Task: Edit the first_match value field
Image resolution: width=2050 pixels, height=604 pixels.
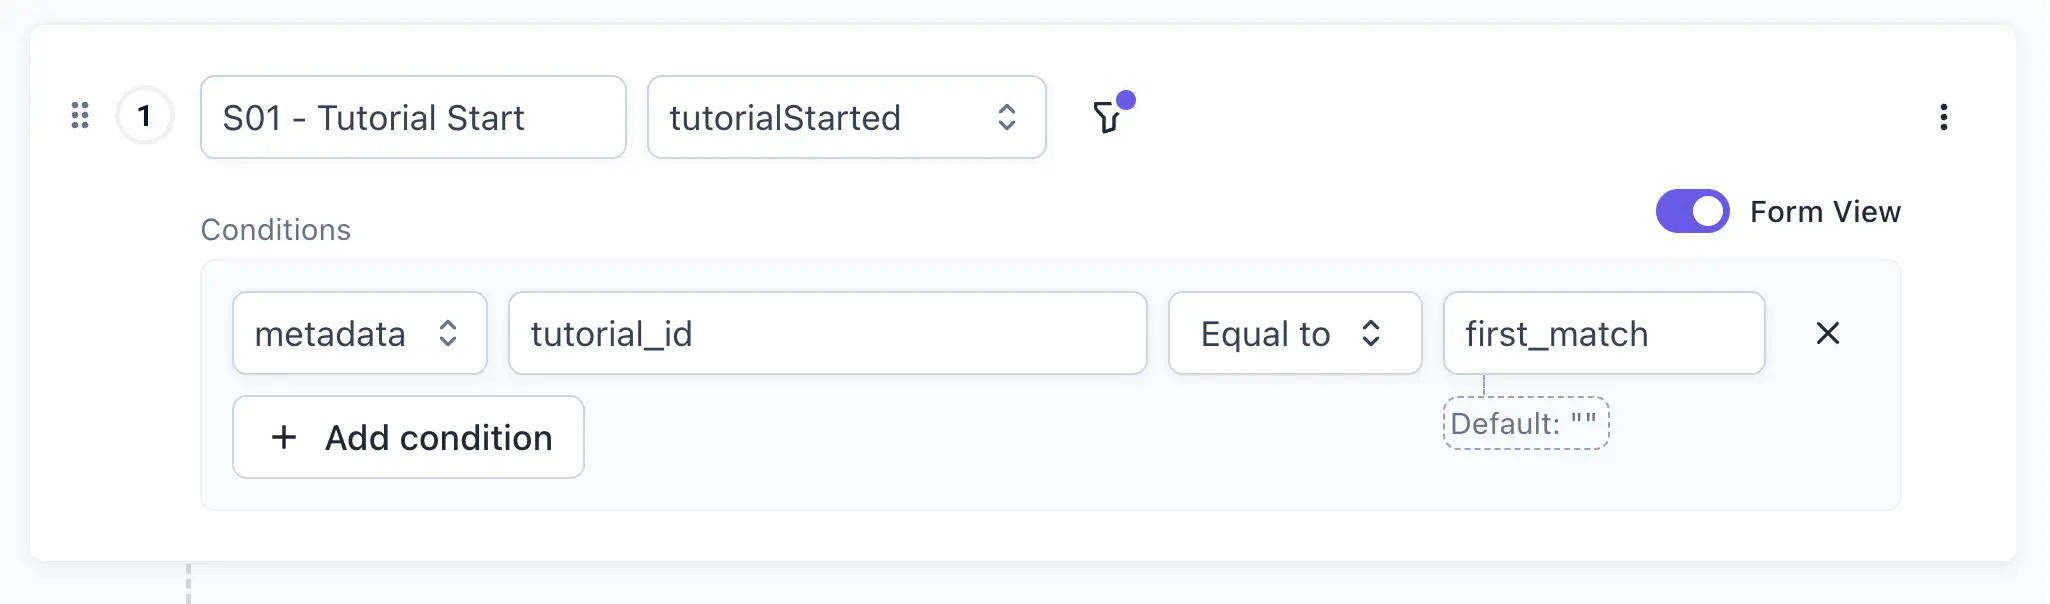Action: (1603, 333)
